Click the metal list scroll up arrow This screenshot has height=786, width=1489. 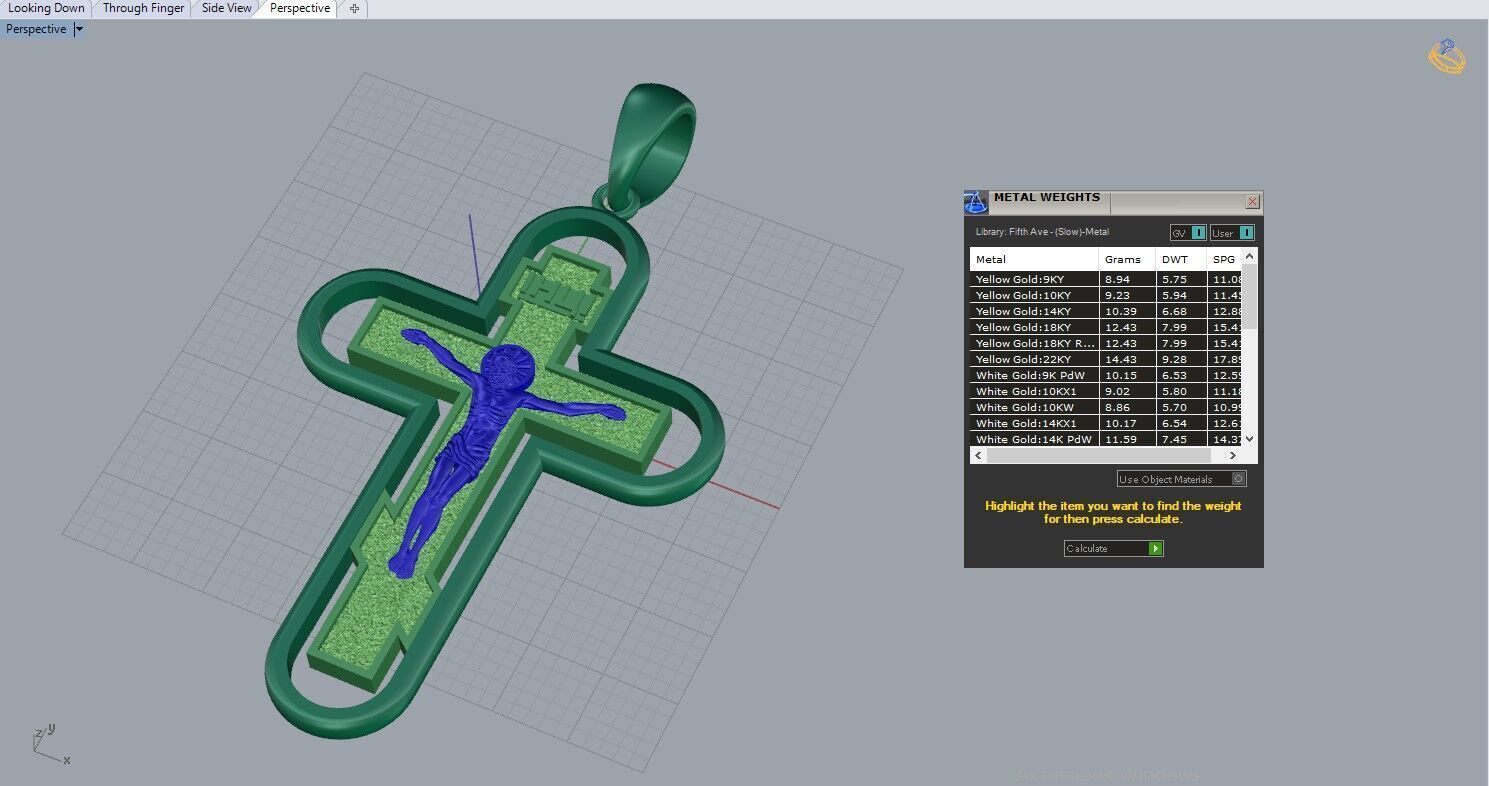(1249, 257)
